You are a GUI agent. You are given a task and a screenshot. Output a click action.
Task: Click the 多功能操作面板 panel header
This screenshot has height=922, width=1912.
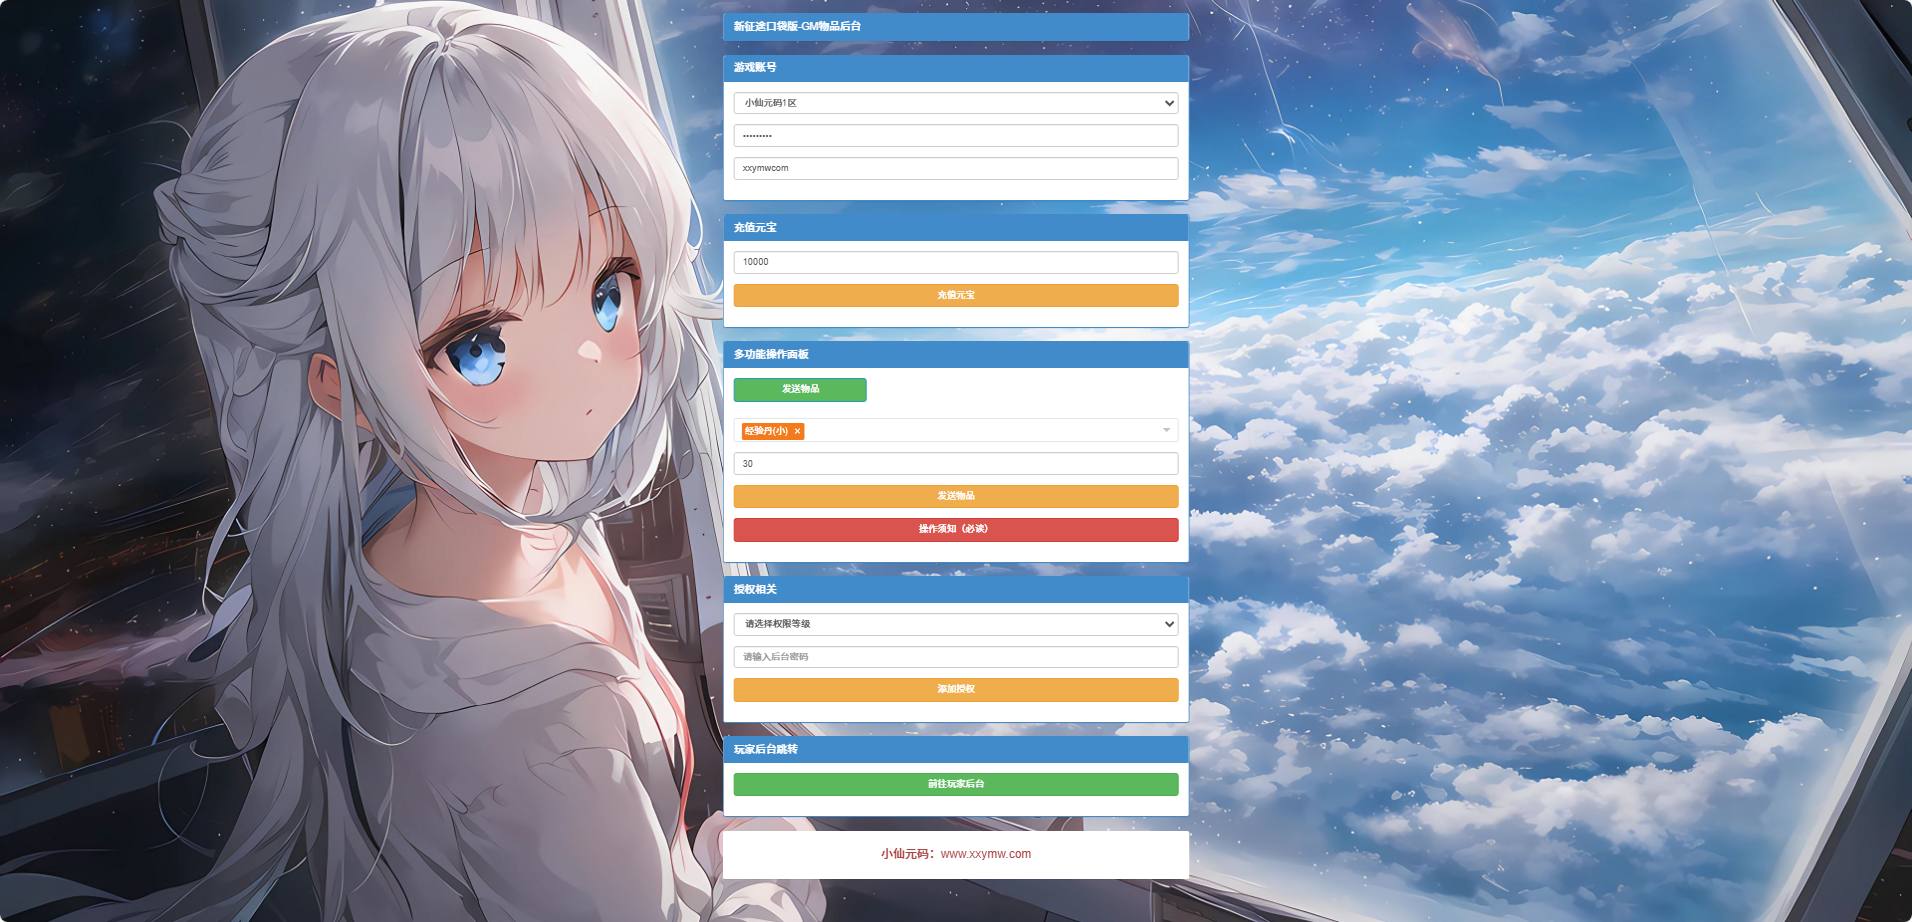point(956,354)
